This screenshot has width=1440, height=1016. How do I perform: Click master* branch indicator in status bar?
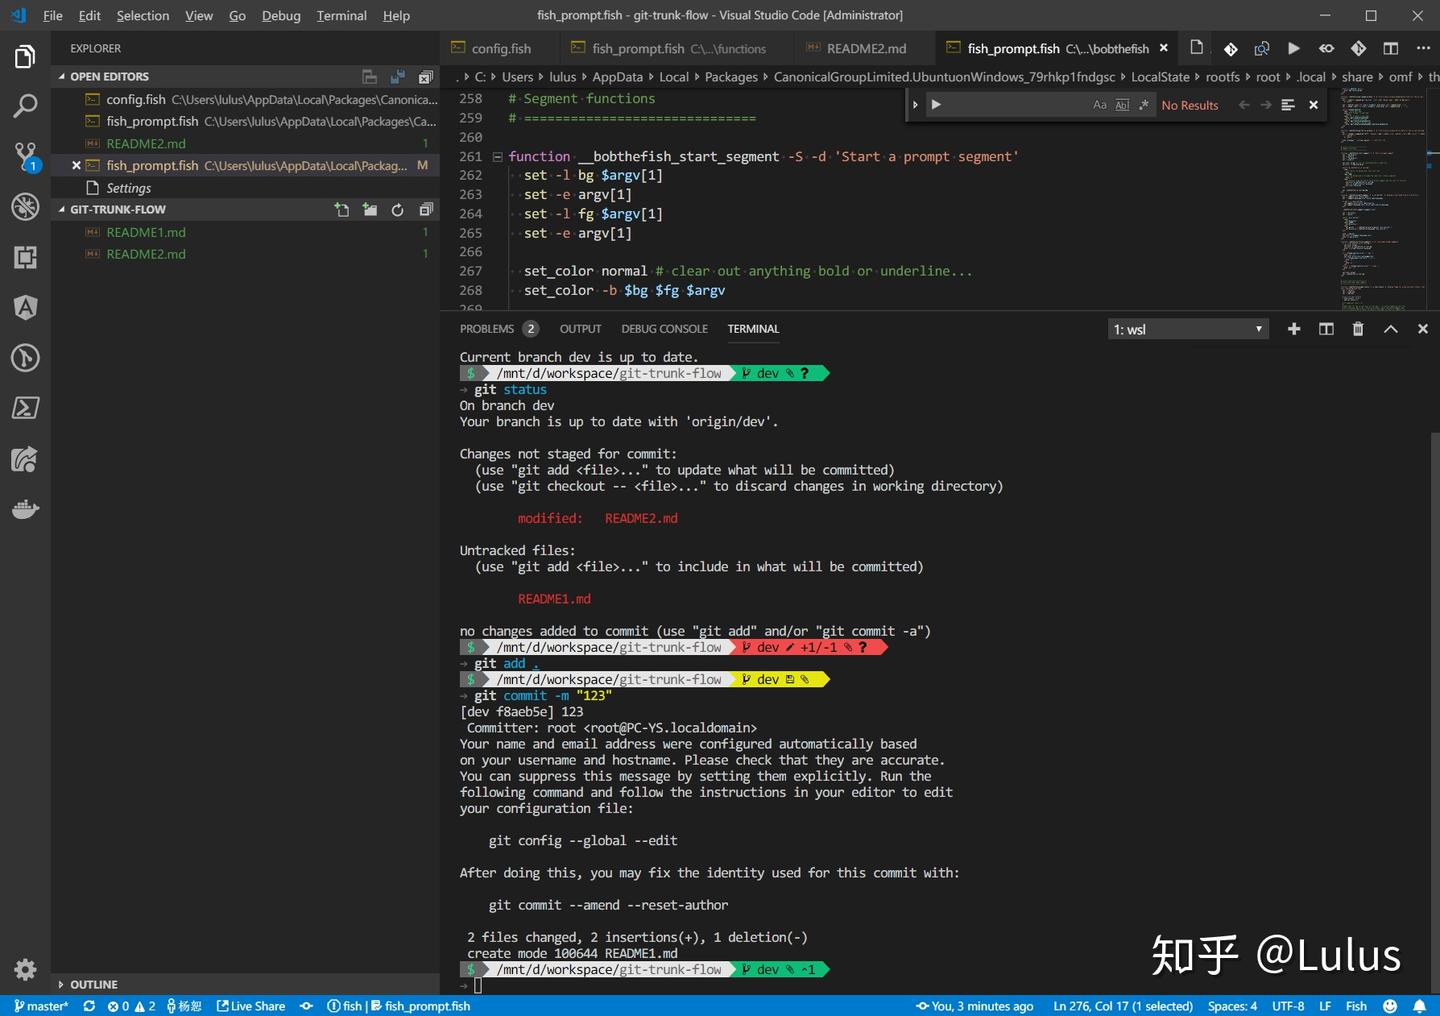click(40, 1006)
